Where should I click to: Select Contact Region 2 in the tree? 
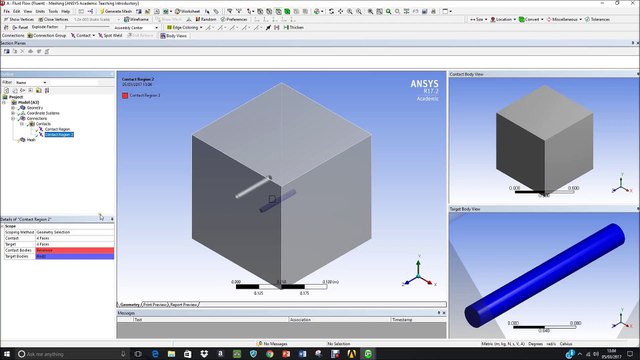click(59, 134)
